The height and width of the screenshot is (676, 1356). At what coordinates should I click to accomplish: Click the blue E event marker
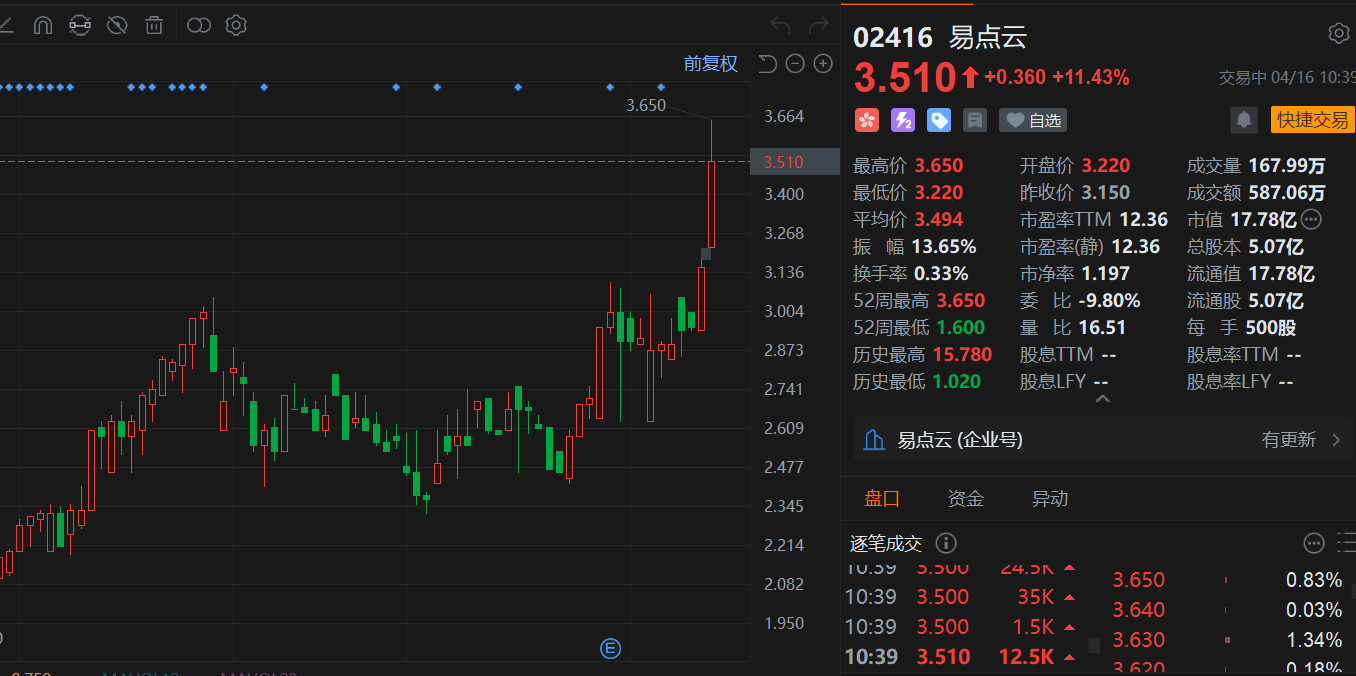[x=610, y=649]
